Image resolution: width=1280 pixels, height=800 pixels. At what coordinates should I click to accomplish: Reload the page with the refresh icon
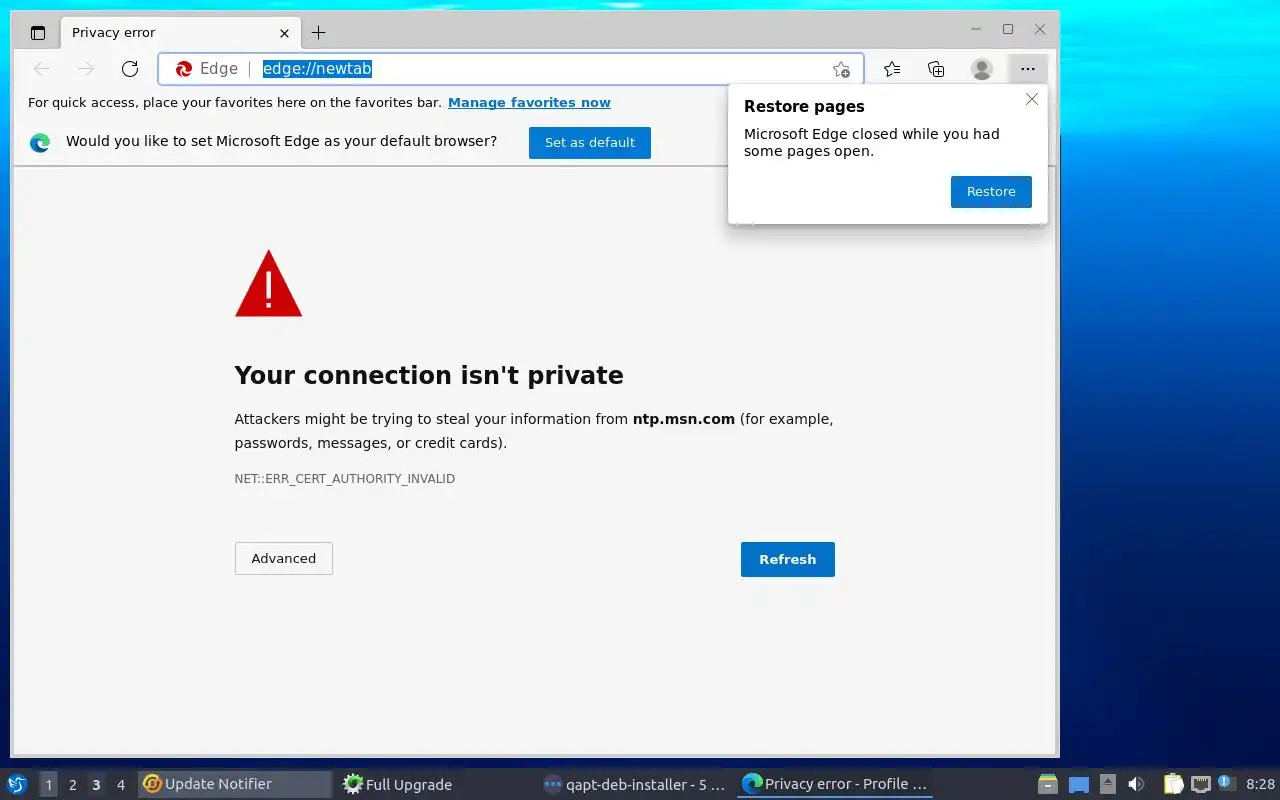[130, 69]
